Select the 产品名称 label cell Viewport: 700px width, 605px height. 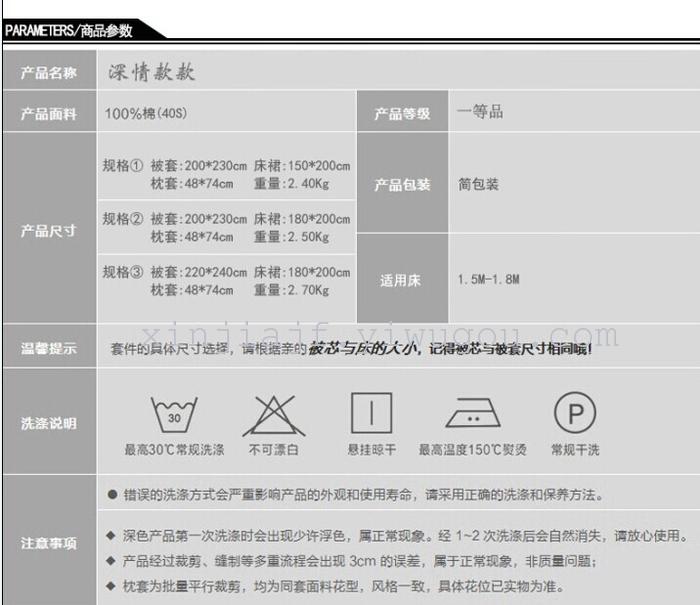(49, 73)
